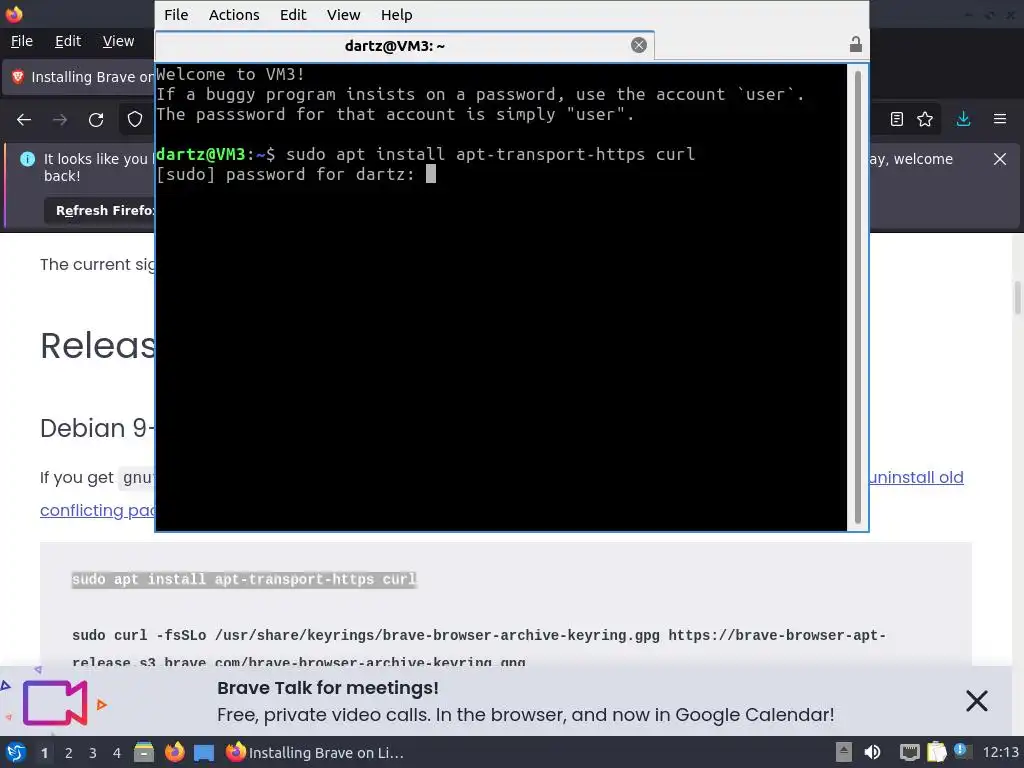This screenshot has height=768, width=1024.
Task: Switch to workspace 1
Action: 44,753
